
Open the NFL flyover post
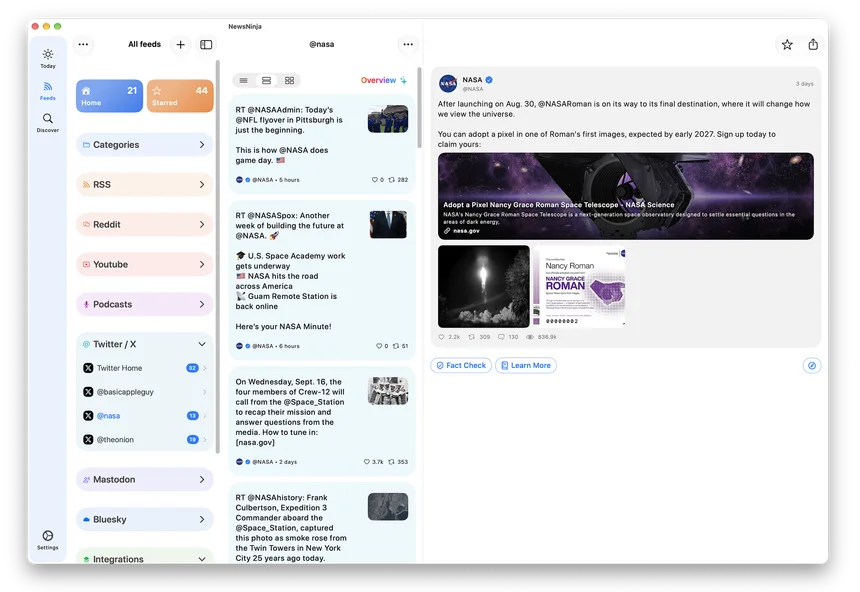click(x=322, y=144)
